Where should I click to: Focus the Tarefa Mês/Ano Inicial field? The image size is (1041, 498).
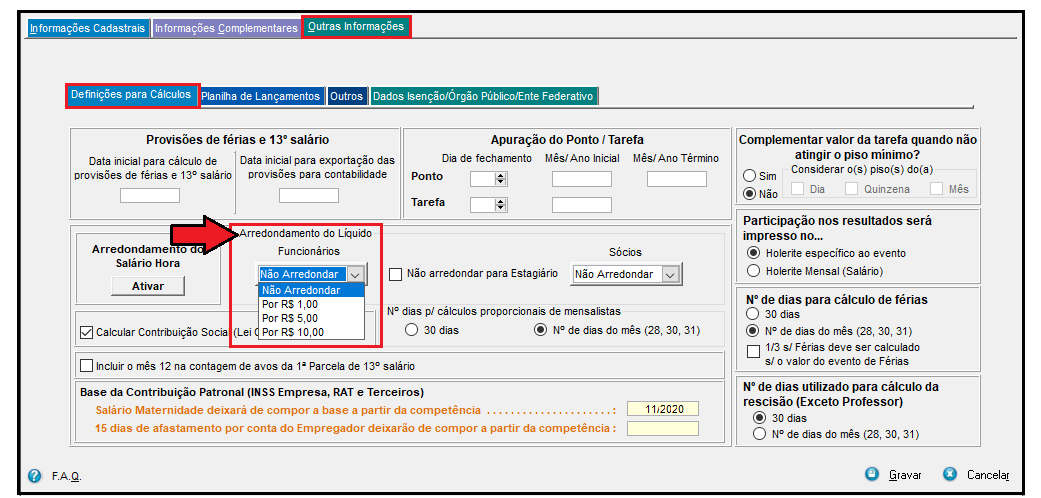[x=582, y=205]
